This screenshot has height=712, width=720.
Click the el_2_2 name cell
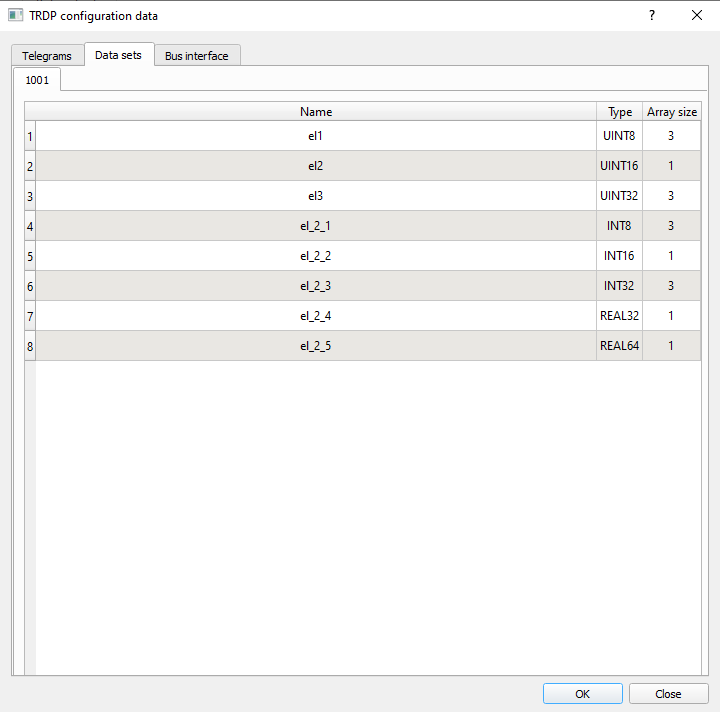tap(316, 256)
